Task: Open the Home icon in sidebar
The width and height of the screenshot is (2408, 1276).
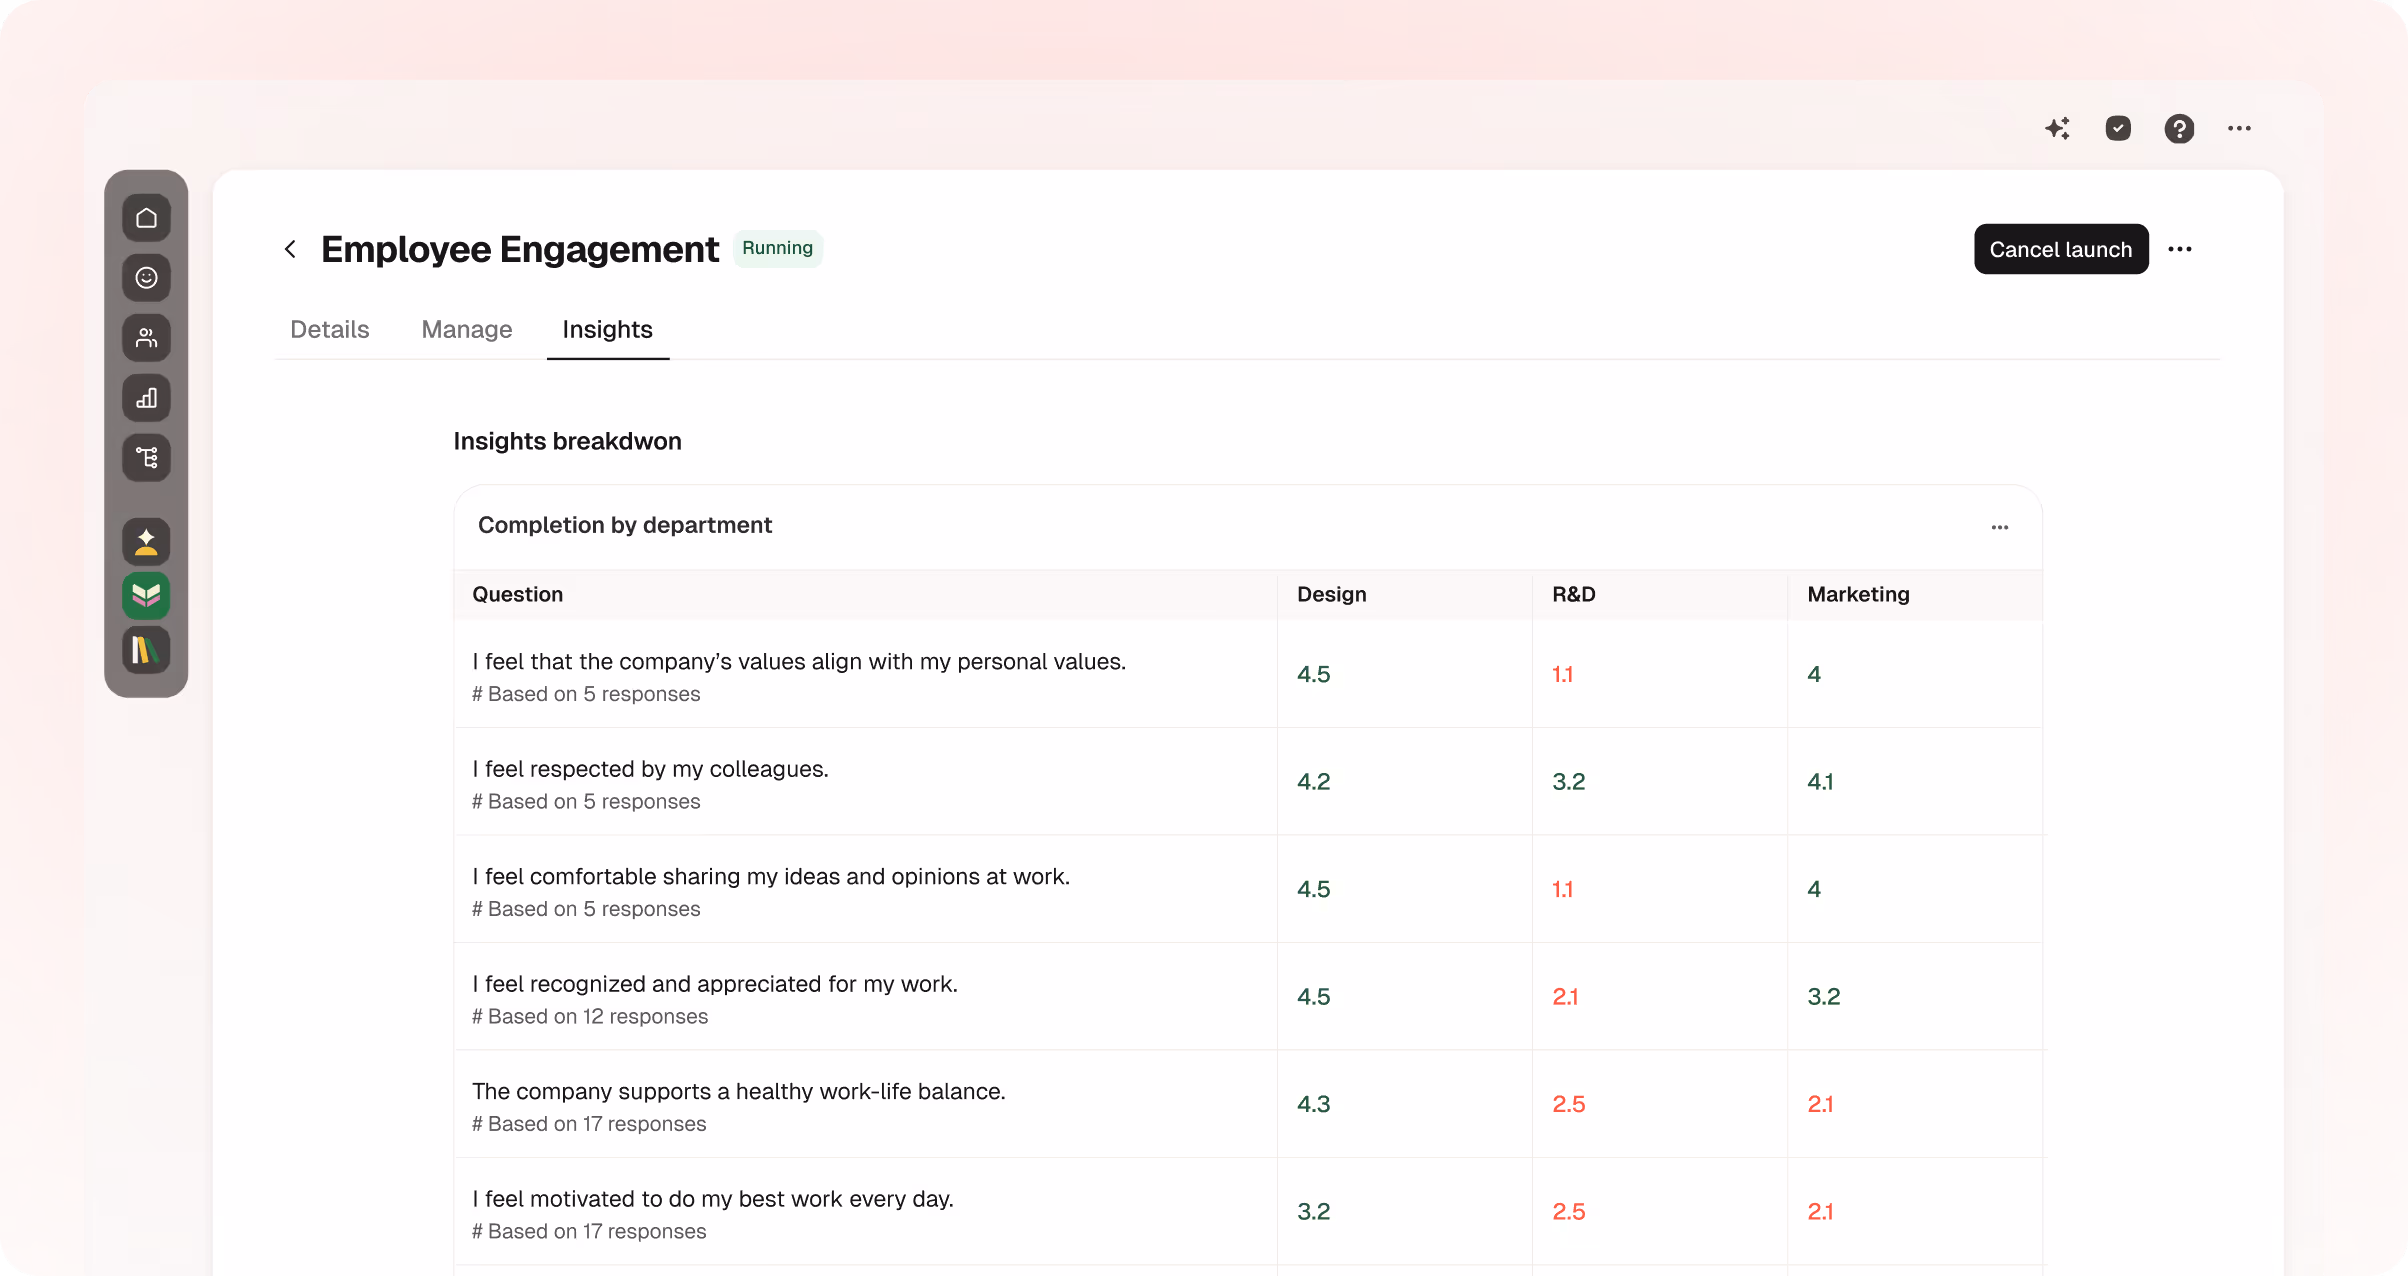Action: 146,218
